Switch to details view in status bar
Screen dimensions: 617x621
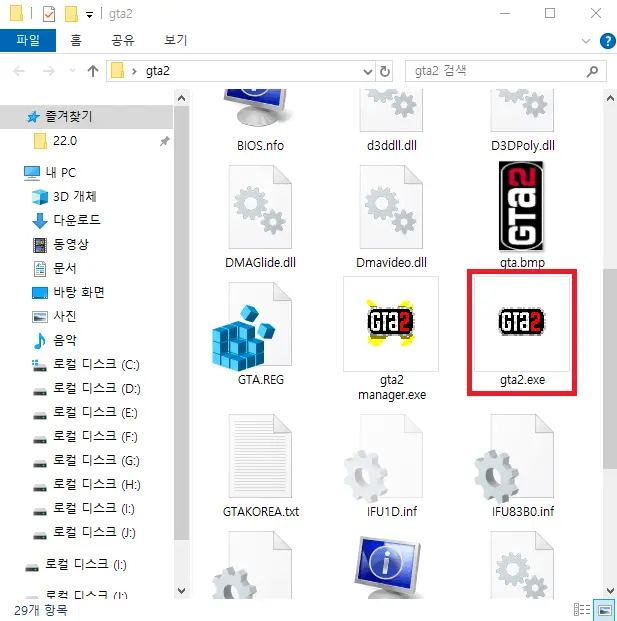click(x=582, y=610)
